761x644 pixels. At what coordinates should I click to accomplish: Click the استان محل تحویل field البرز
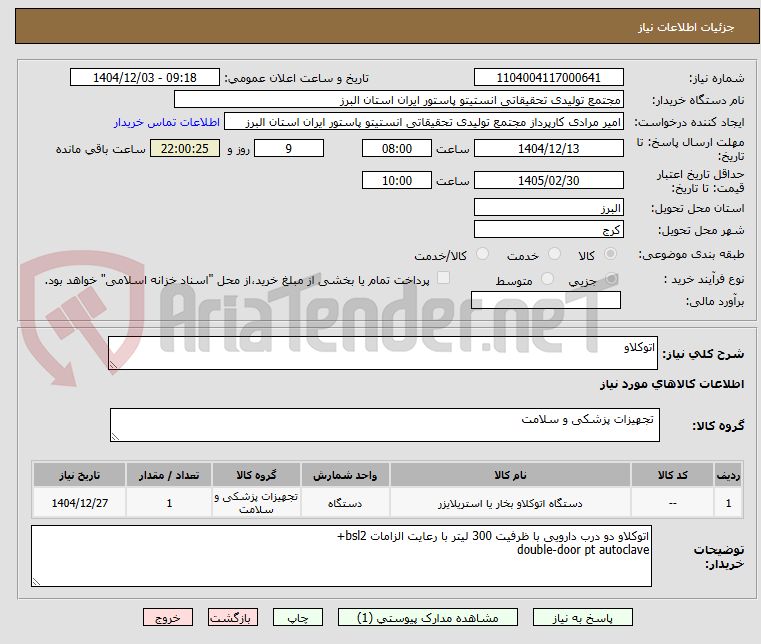coord(548,208)
